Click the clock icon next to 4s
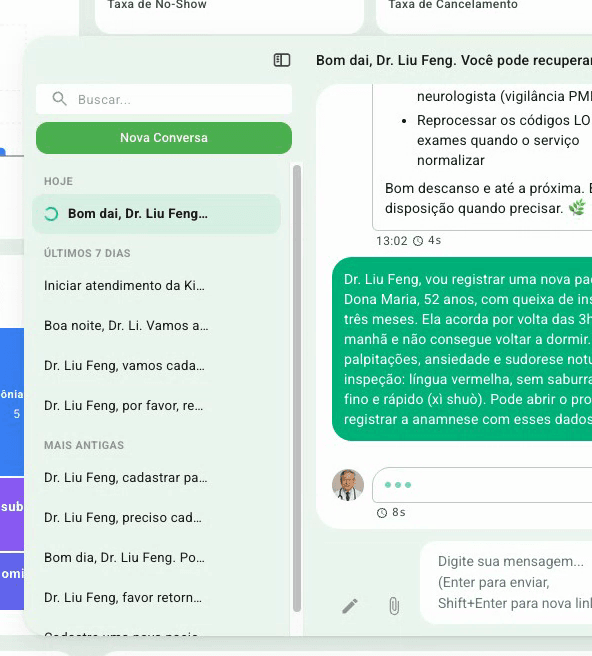The width and height of the screenshot is (592, 656). 418,241
